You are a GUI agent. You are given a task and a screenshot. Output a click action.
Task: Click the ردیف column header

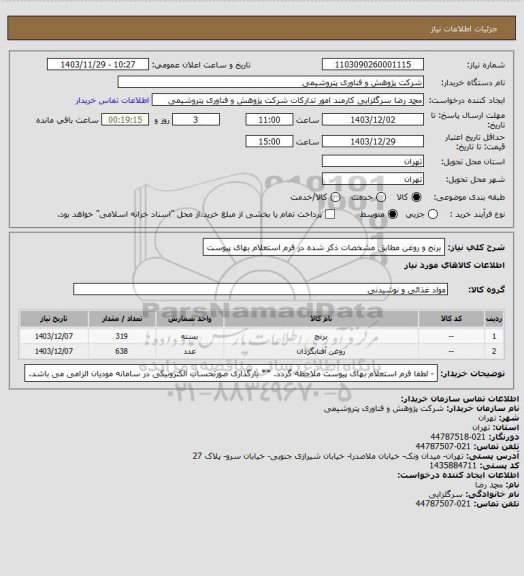[494, 318]
